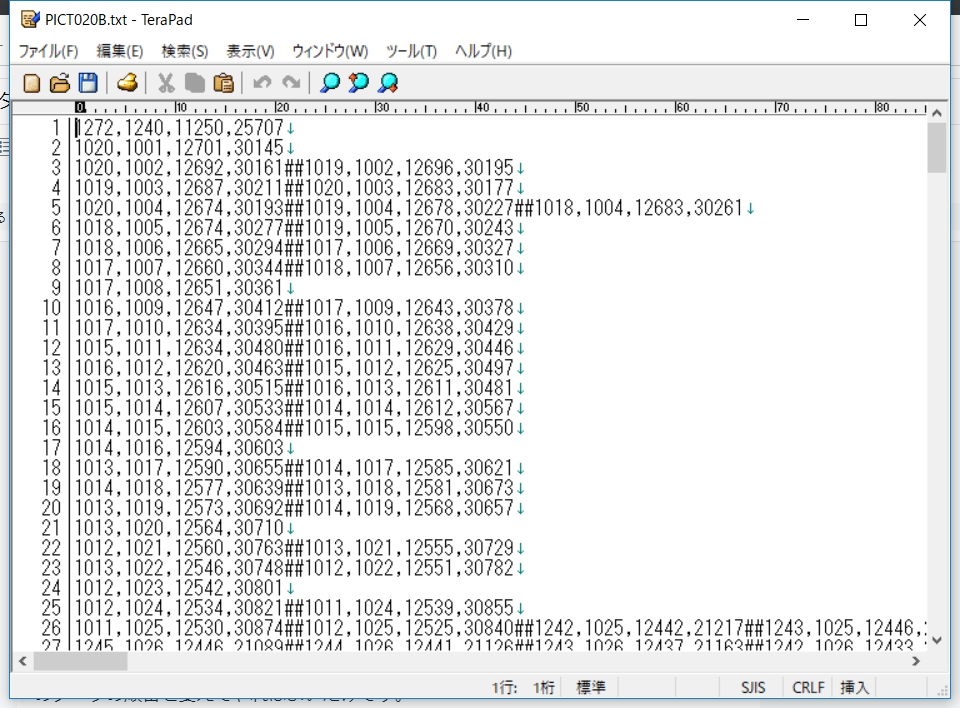Viewport: 960px width, 708px height.
Task: Click the horizontal scrollbar thumb
Action: click(80, 661)
